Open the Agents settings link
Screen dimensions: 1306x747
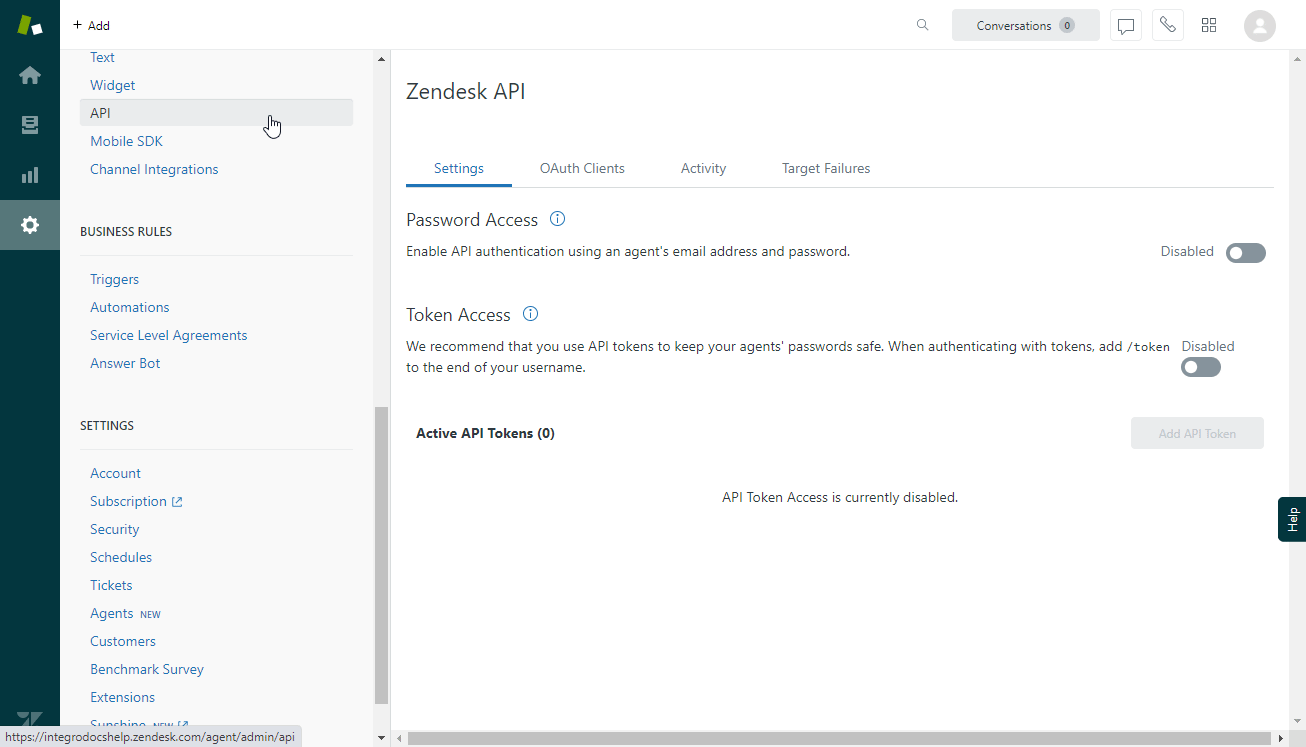pyautogui.click(x=112, y=614)
